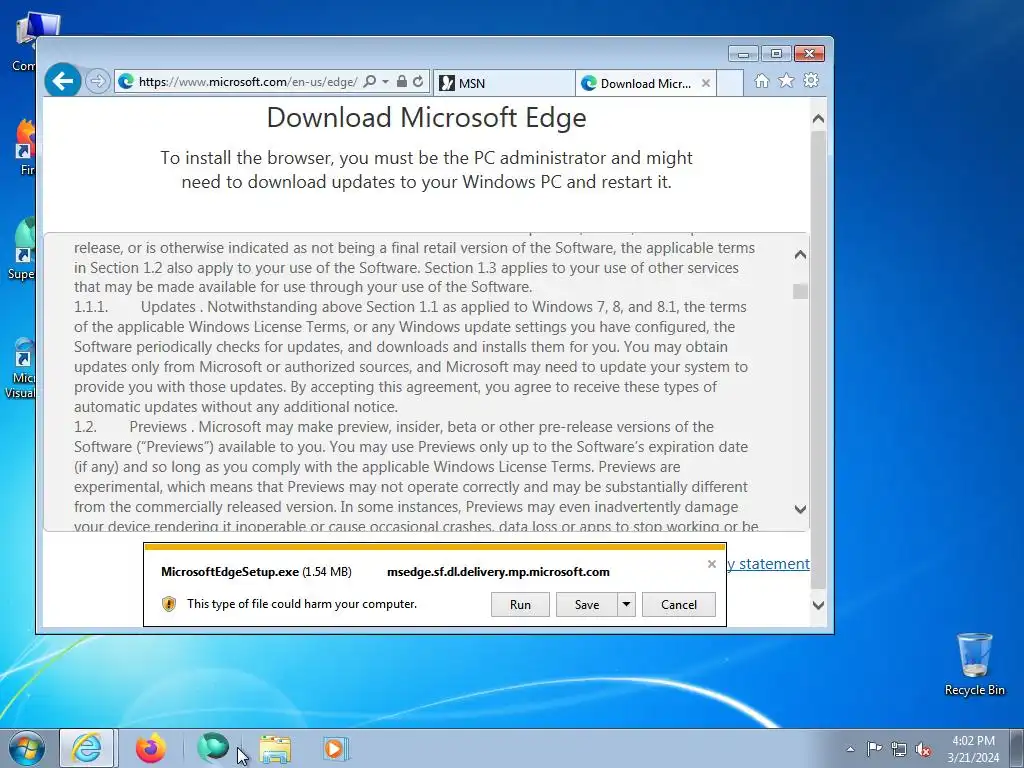Open the Windows Start menu
1024x768 pixels.
tap(27, 748)
